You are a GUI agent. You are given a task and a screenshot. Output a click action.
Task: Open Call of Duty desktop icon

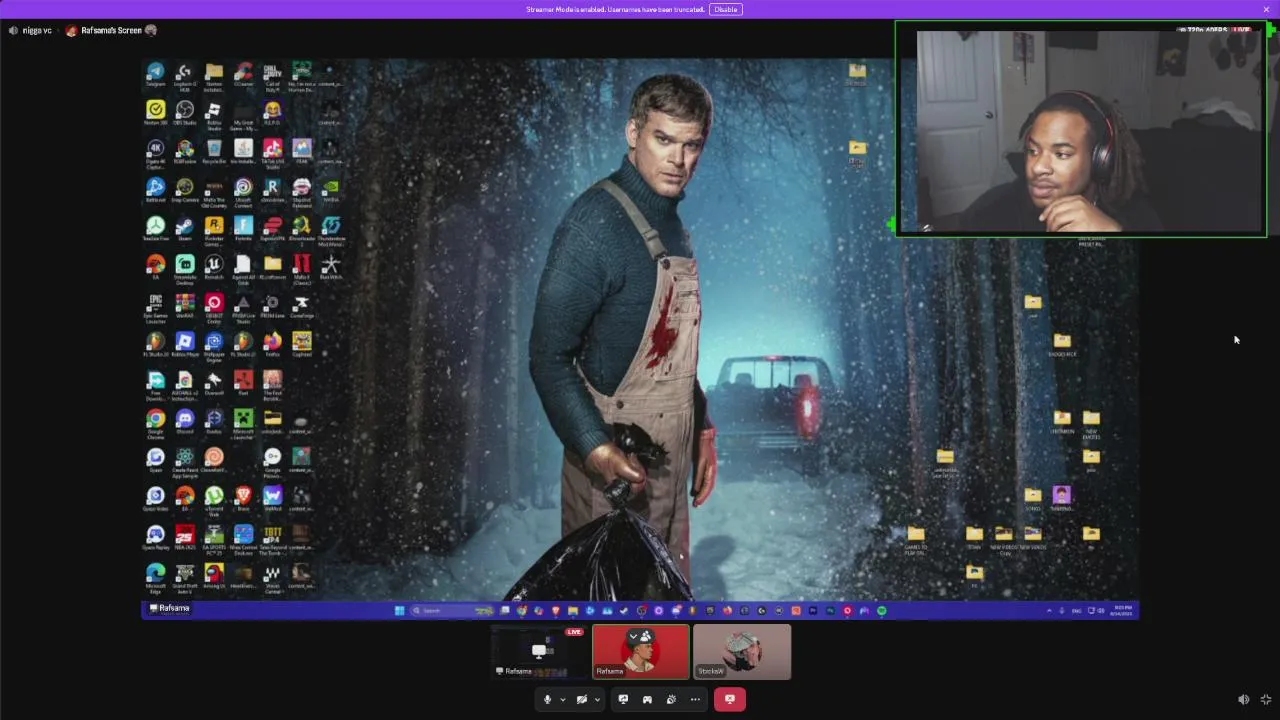pos(272,77)
